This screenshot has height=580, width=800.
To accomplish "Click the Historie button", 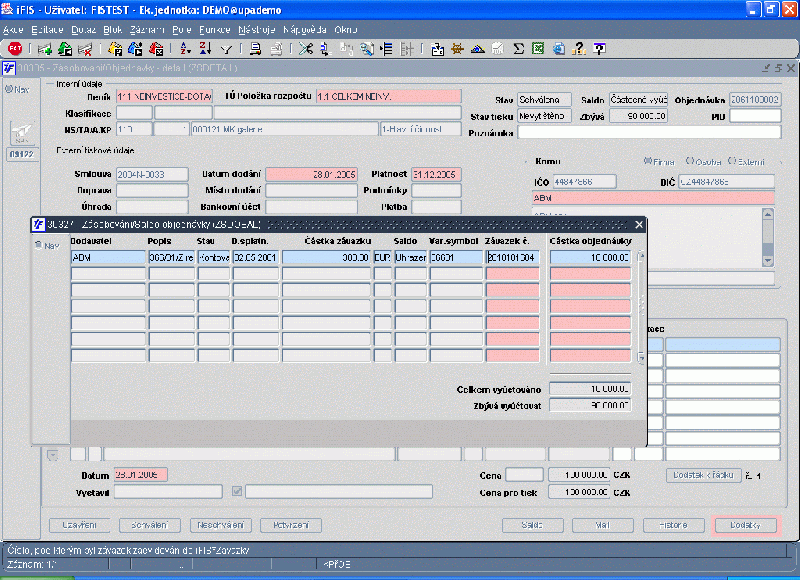I will coord(673,525).
